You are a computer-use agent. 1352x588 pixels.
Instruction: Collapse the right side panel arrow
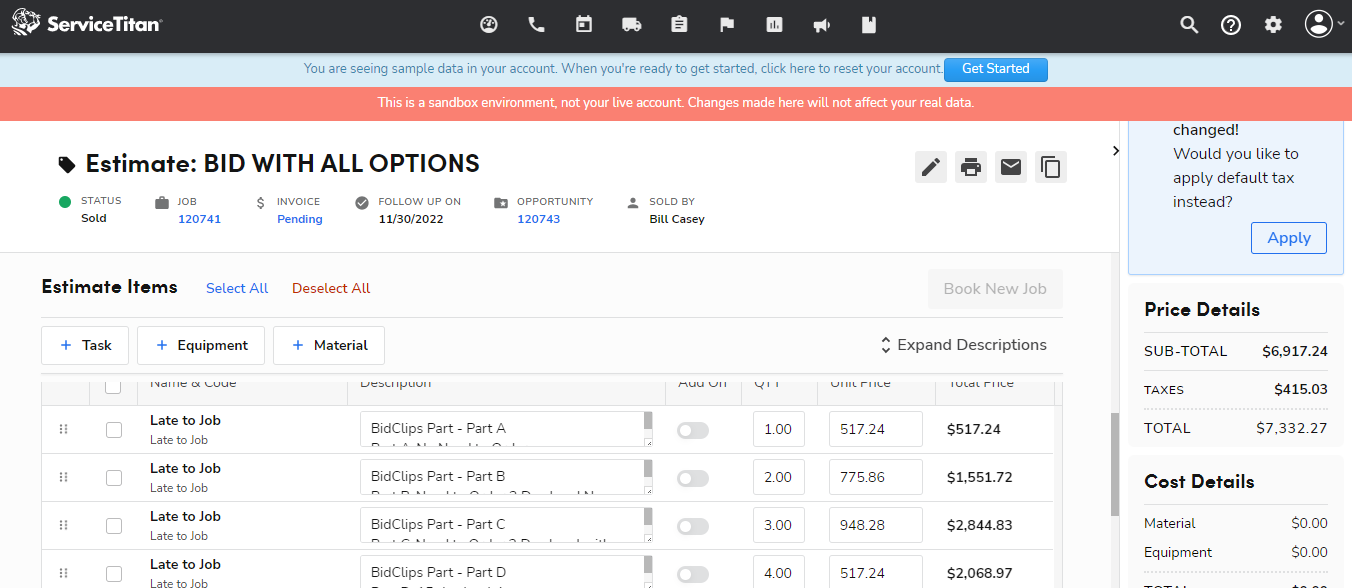click(x=1116, y=151)
